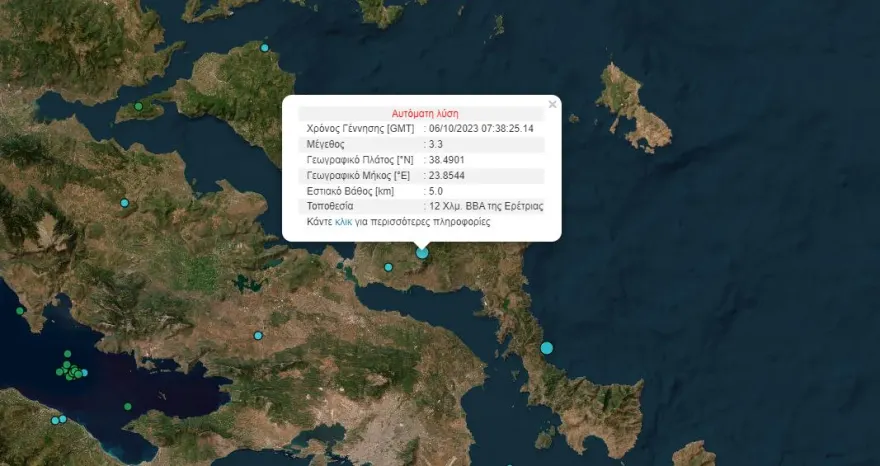Click the cyan marker pair on southern shore
This screenshot has height=466, width=880.
(x=58, y=420)
